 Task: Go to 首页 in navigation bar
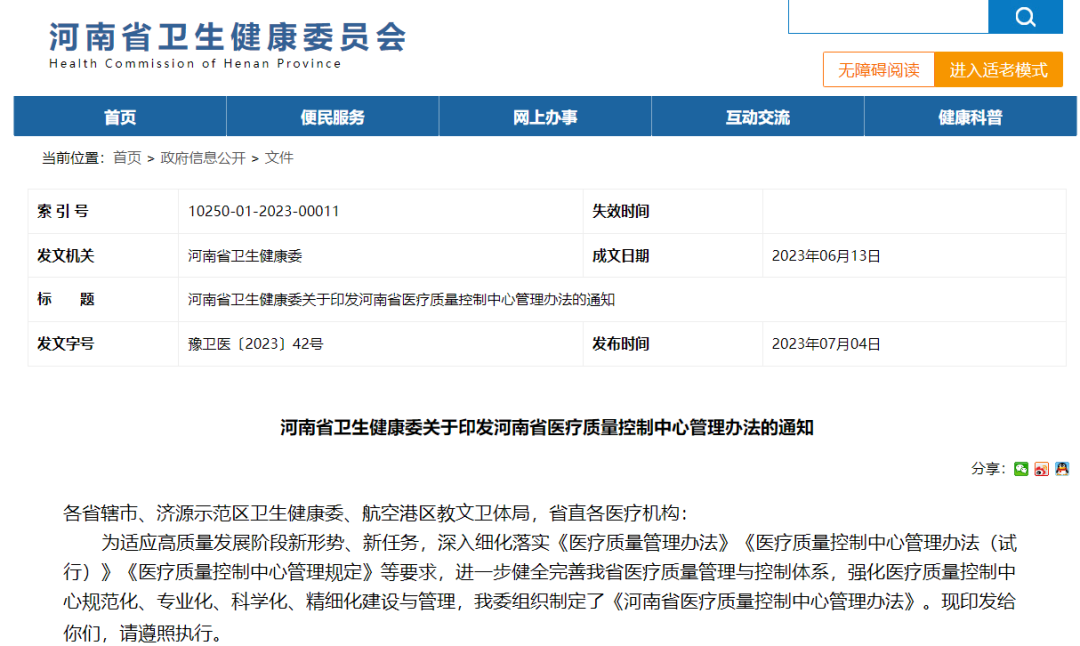(x=120, y=117)
